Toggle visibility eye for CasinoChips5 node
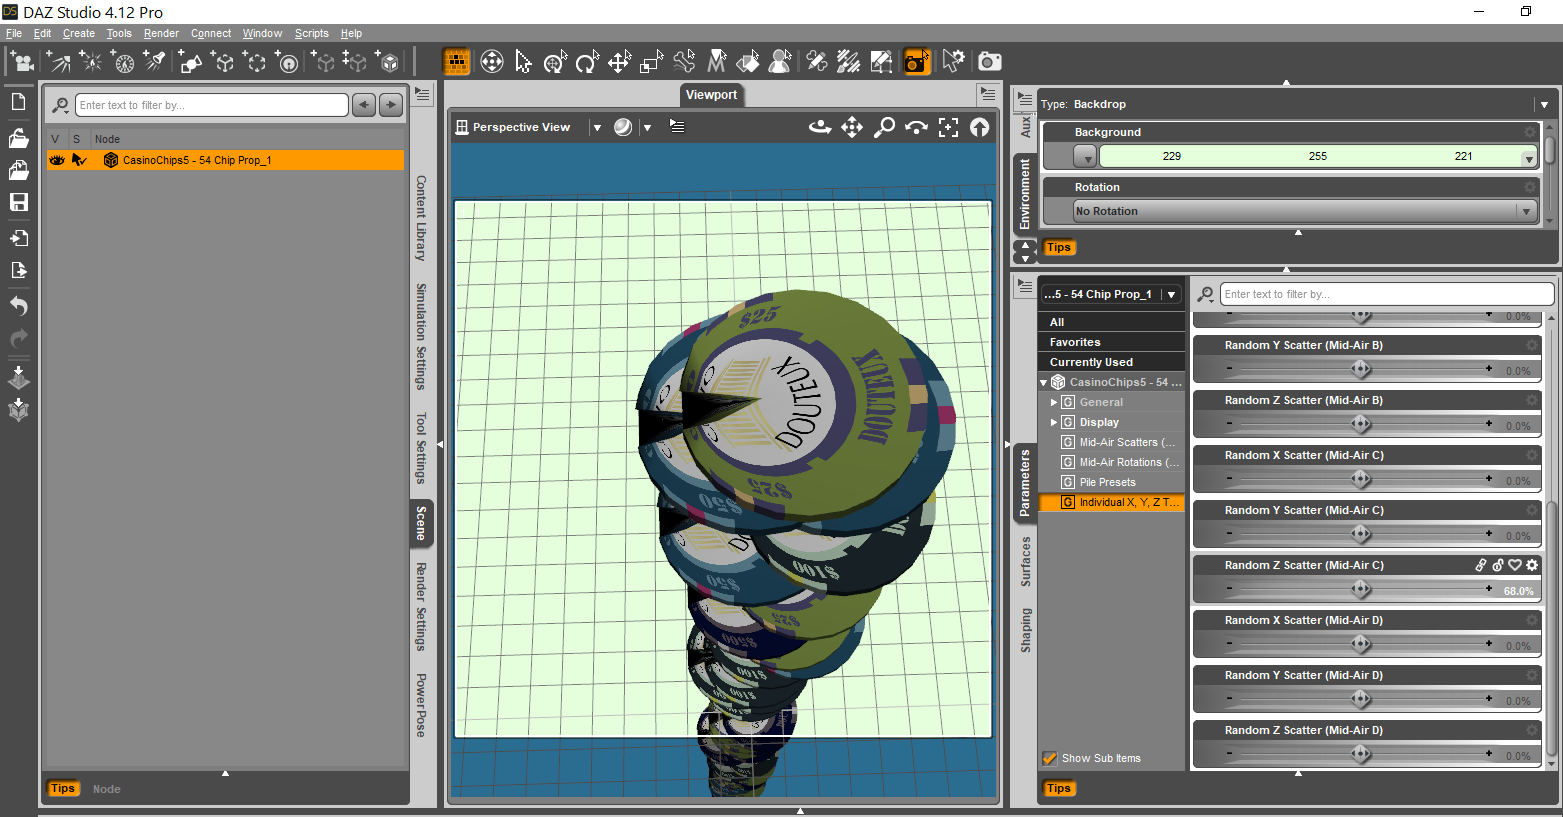1563x817 pixels. (57, 160)
